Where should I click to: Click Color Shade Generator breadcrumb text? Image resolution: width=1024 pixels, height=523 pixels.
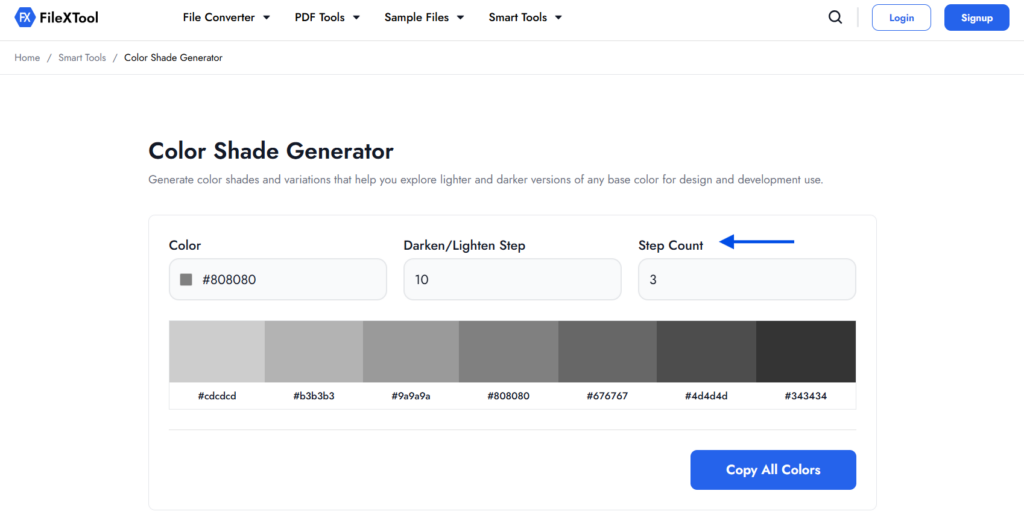[x=173, y=57]
